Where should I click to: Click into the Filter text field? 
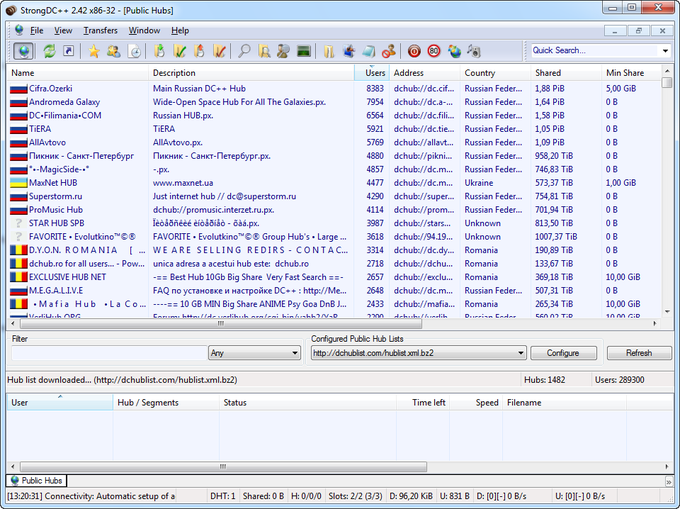click(109, 353)
